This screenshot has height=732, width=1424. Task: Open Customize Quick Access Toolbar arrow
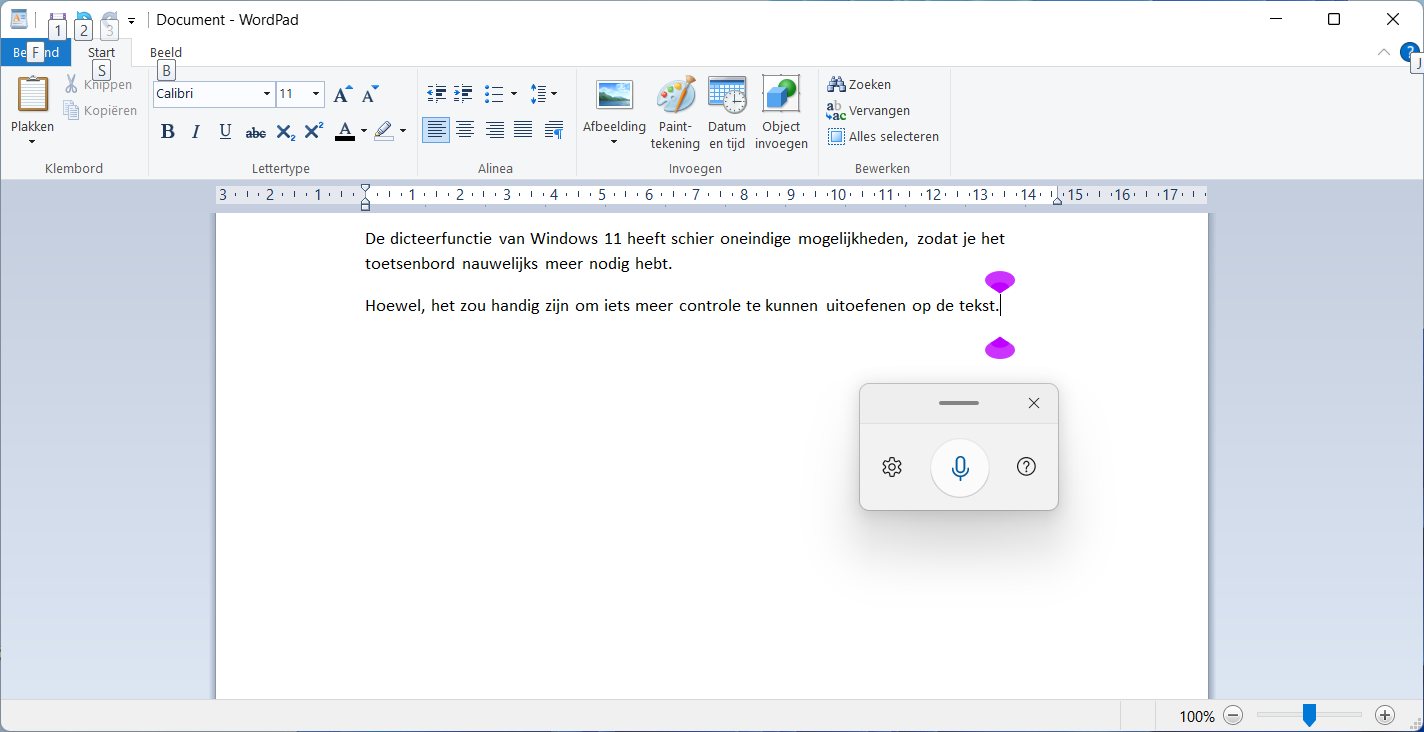pos(131,20)
